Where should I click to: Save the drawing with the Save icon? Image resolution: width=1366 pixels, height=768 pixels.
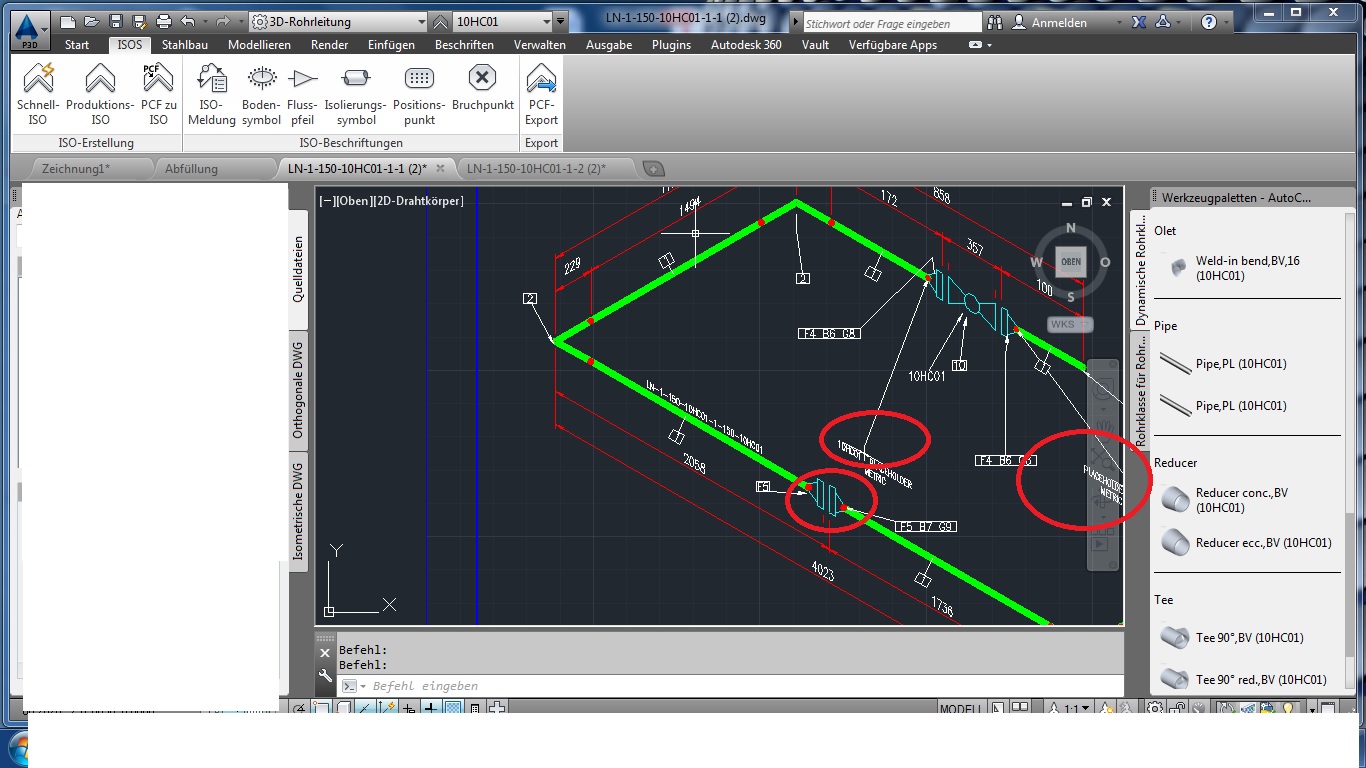tap(116, 21)
